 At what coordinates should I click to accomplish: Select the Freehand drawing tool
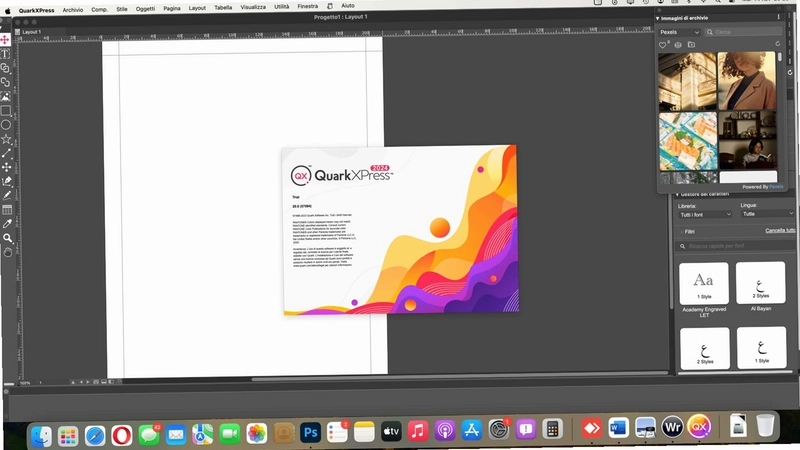tap(7, 195)
